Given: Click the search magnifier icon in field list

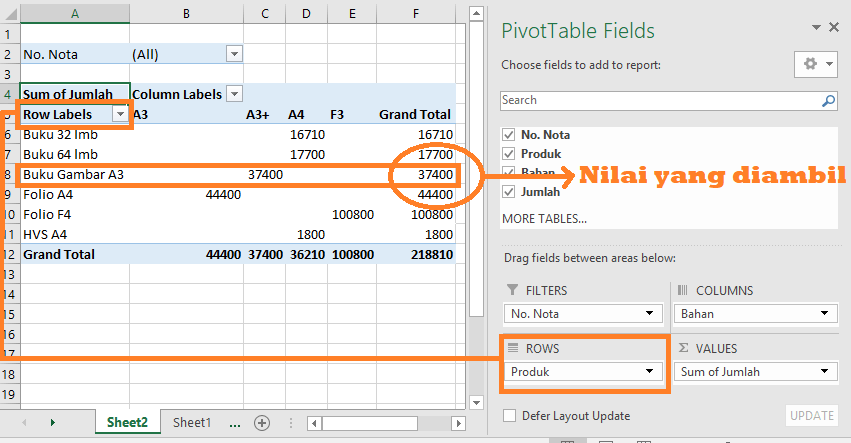Looking at the screenshot, I should pos(828,100).
